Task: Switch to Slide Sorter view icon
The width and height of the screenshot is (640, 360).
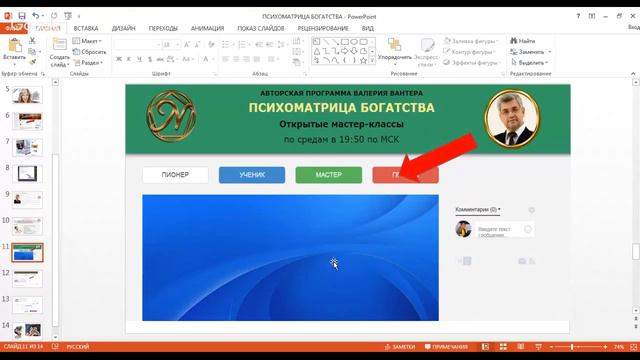Action: [x=503, y=347]
